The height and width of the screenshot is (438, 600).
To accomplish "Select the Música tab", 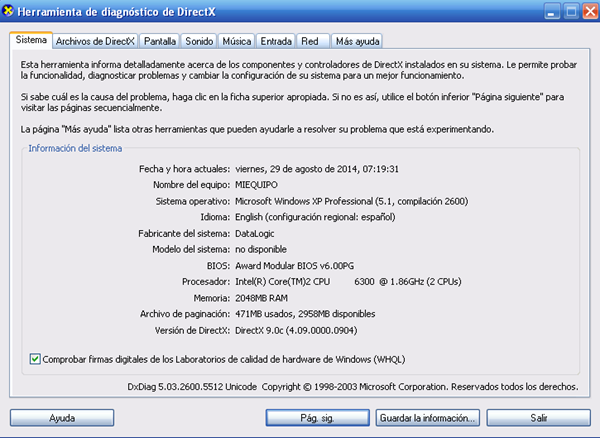I will pyautogui.click(x=237, y=41).
